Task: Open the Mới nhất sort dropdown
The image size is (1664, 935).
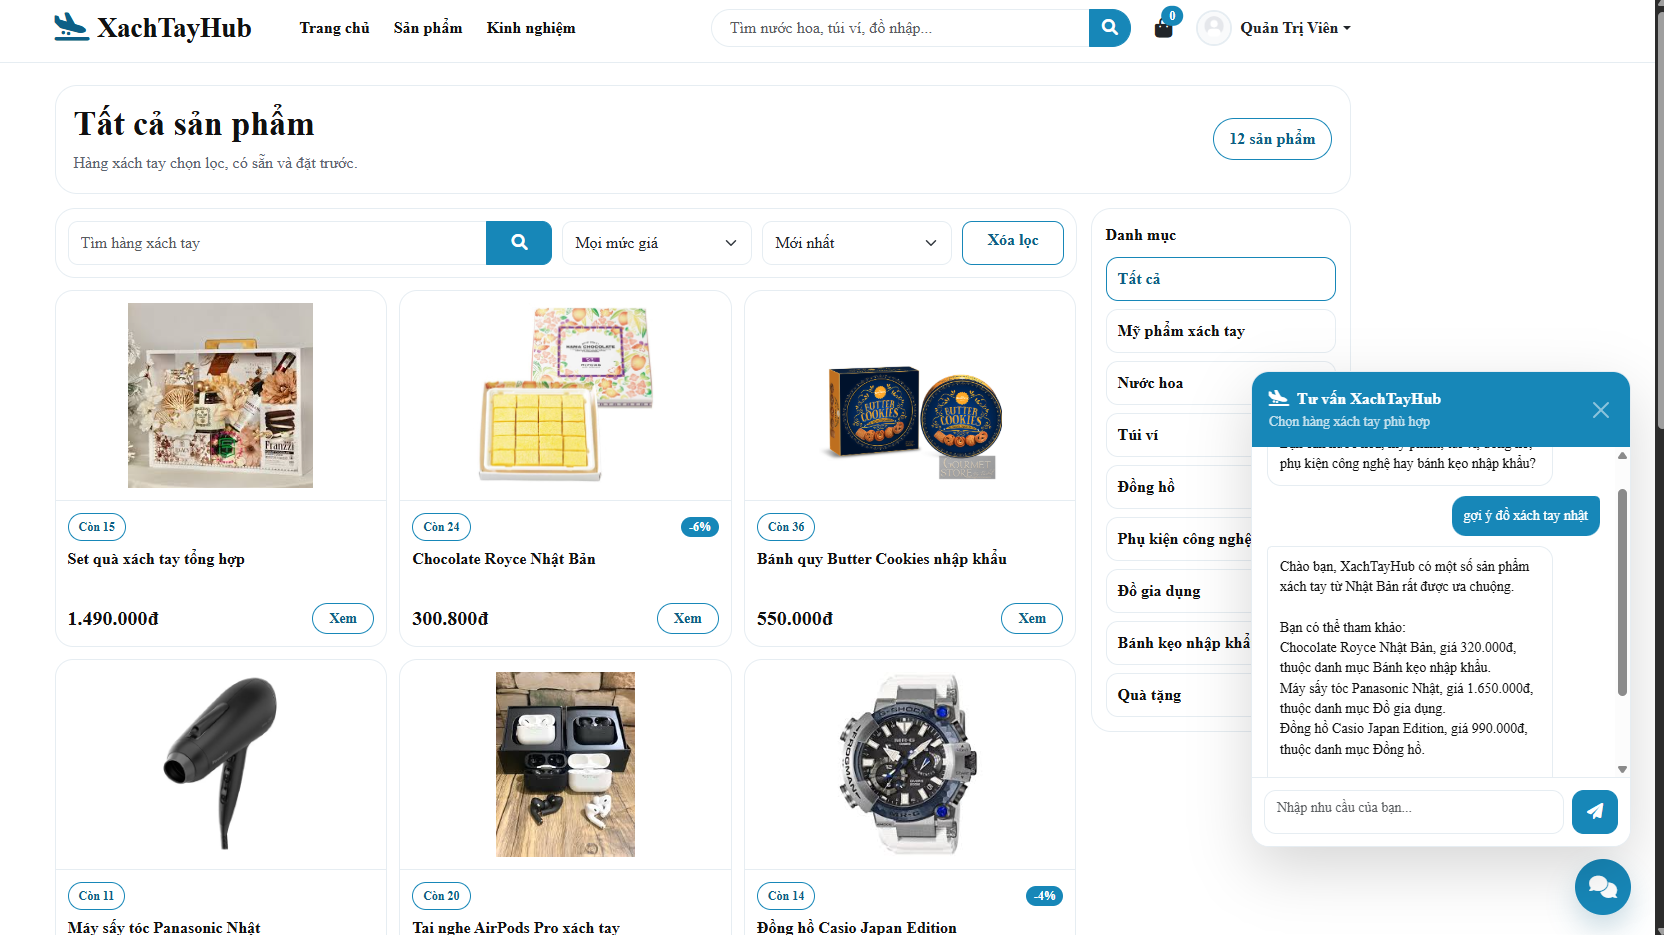Action: pos(856,243)
